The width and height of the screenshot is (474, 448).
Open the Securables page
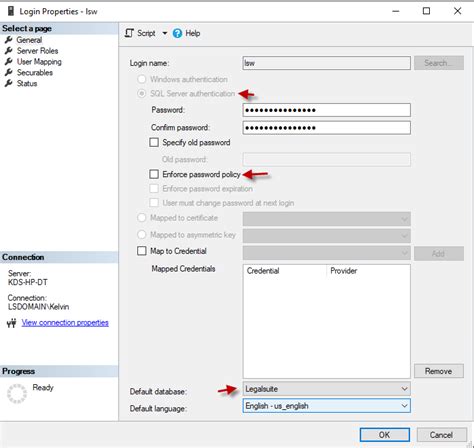click(35, 72)
